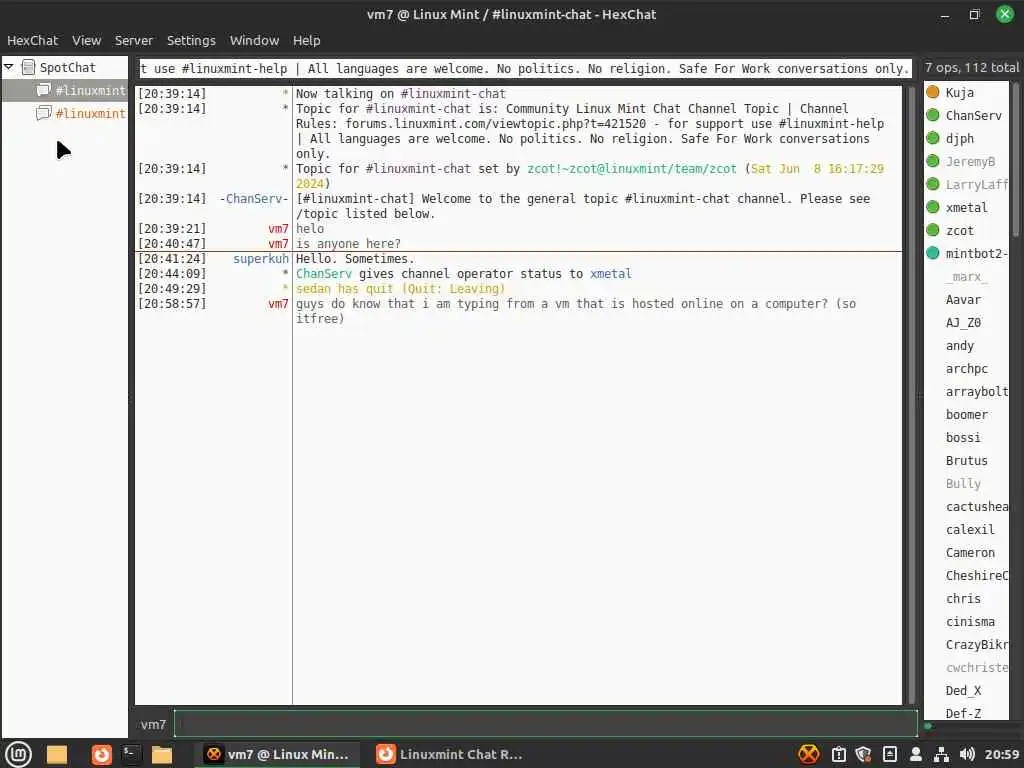This screenshot has height=768, width=1024.
Task: Open the Window menu
Action: (254, 40)
